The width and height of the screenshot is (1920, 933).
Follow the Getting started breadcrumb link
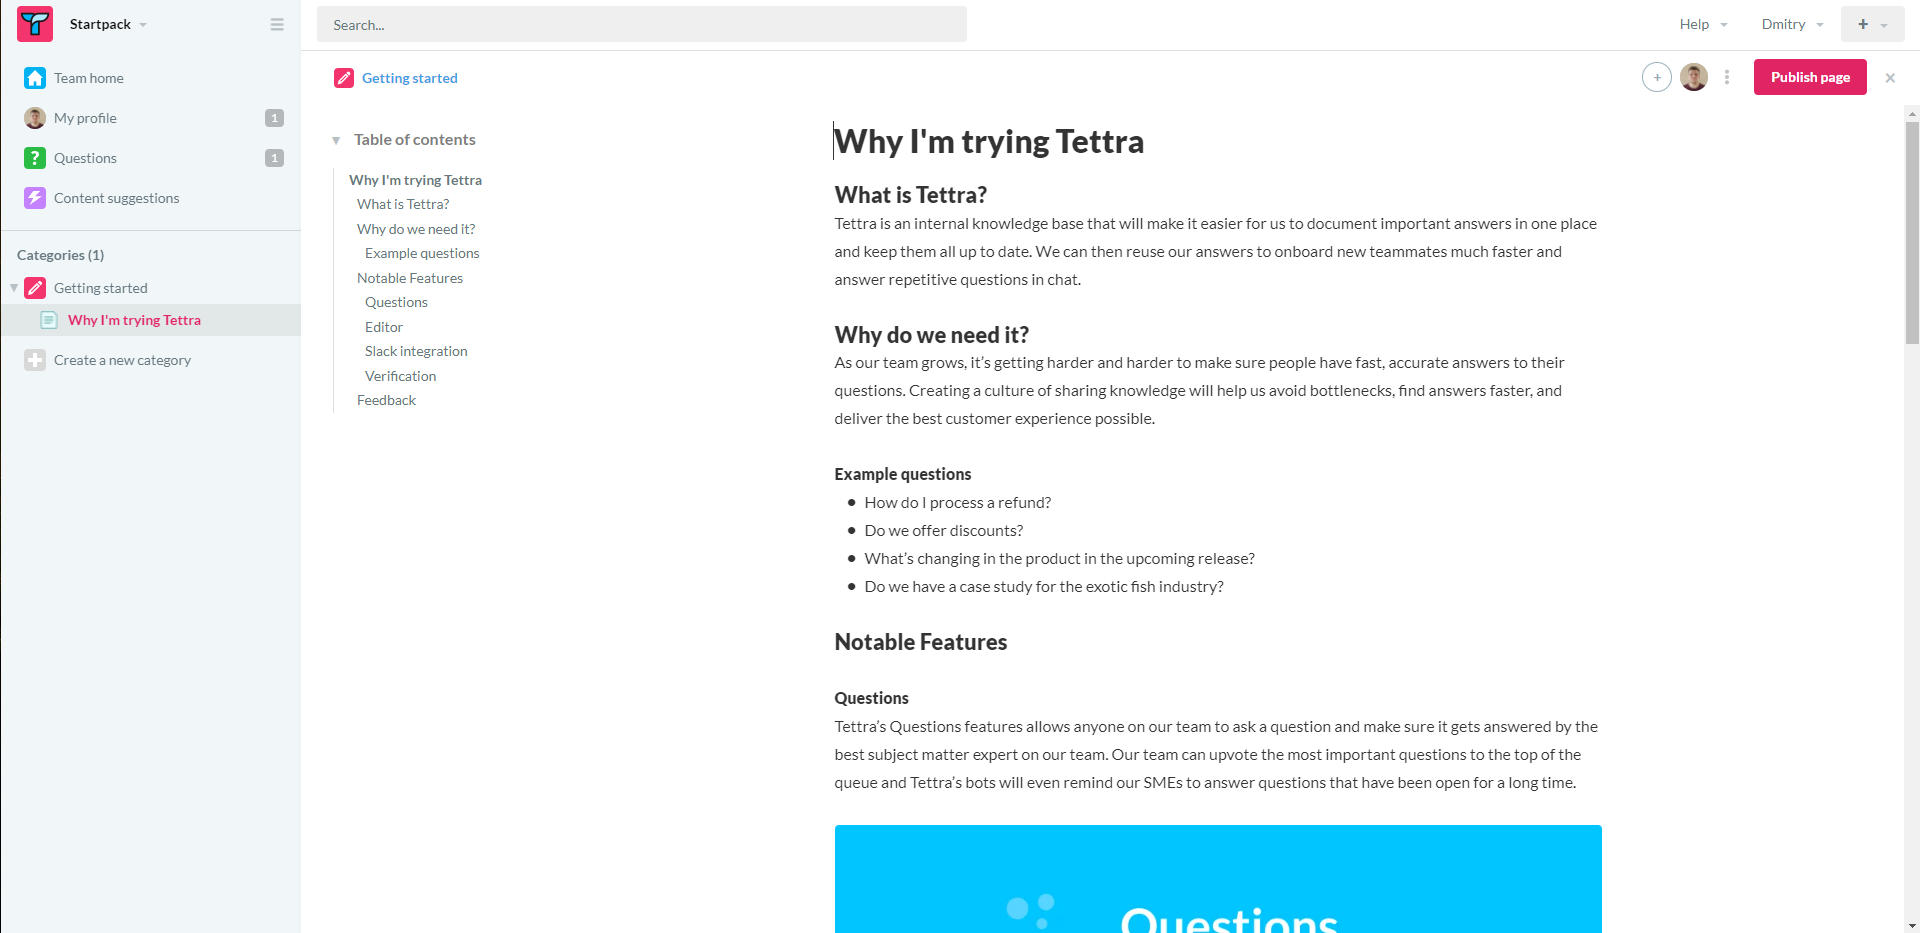click(409, 78)
